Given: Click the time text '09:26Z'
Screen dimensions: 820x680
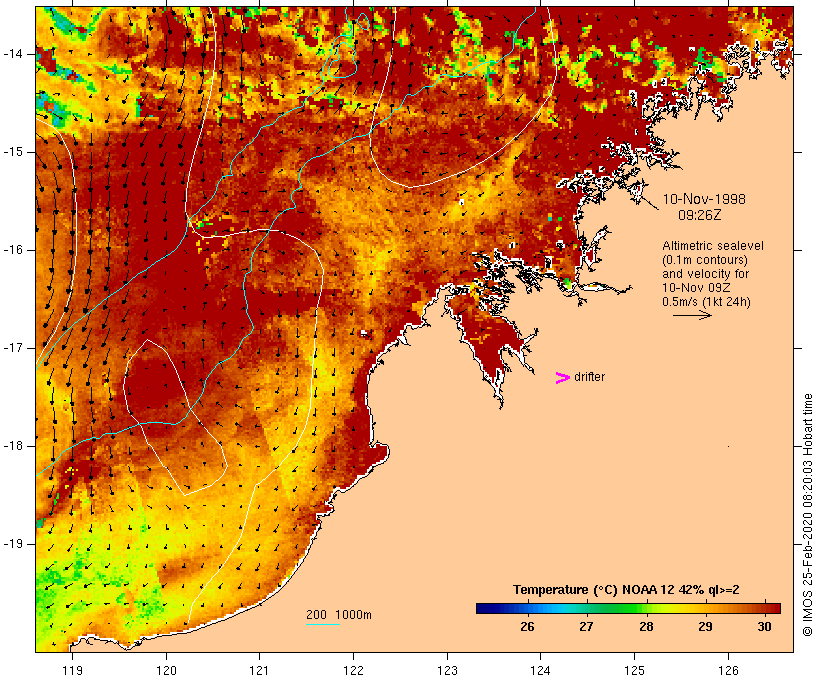Looking at the screenshot, I should [x=700, y=215].
